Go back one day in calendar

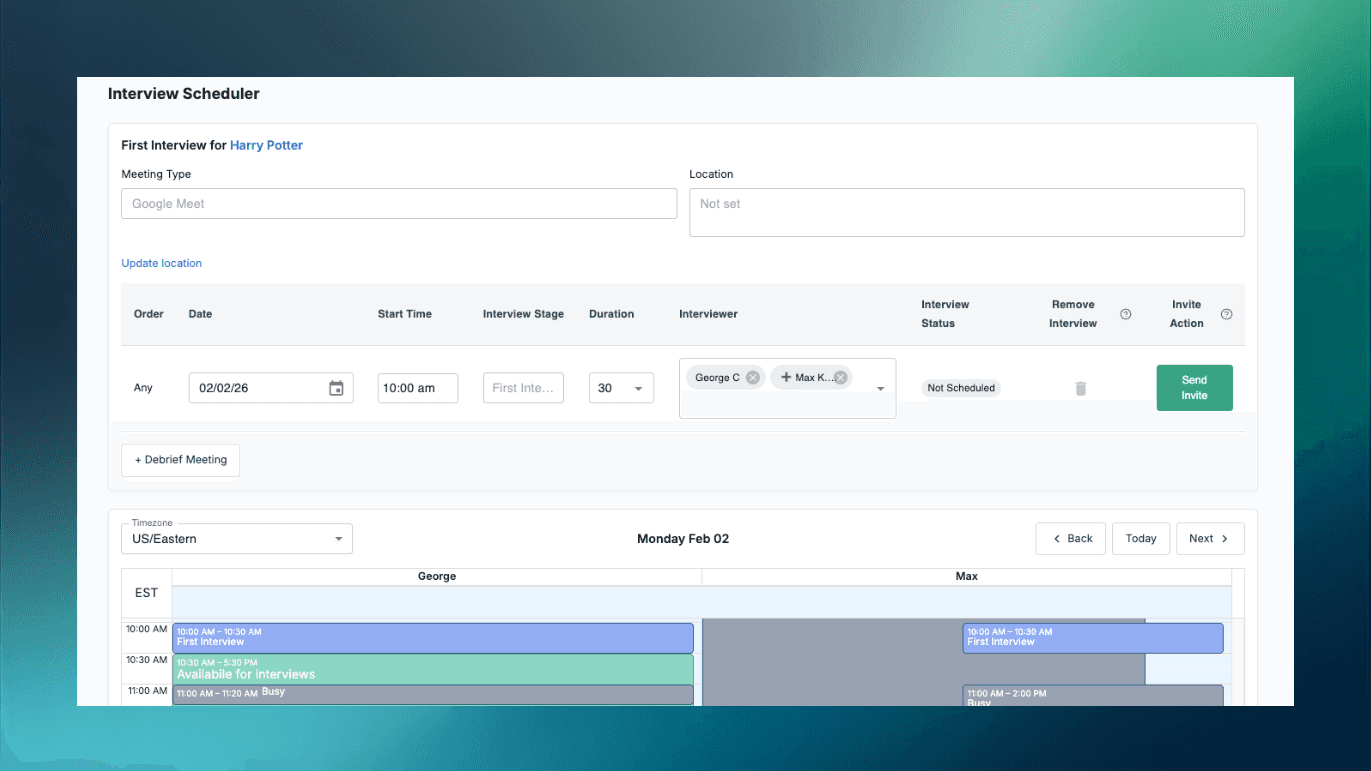coord(1071,538)
